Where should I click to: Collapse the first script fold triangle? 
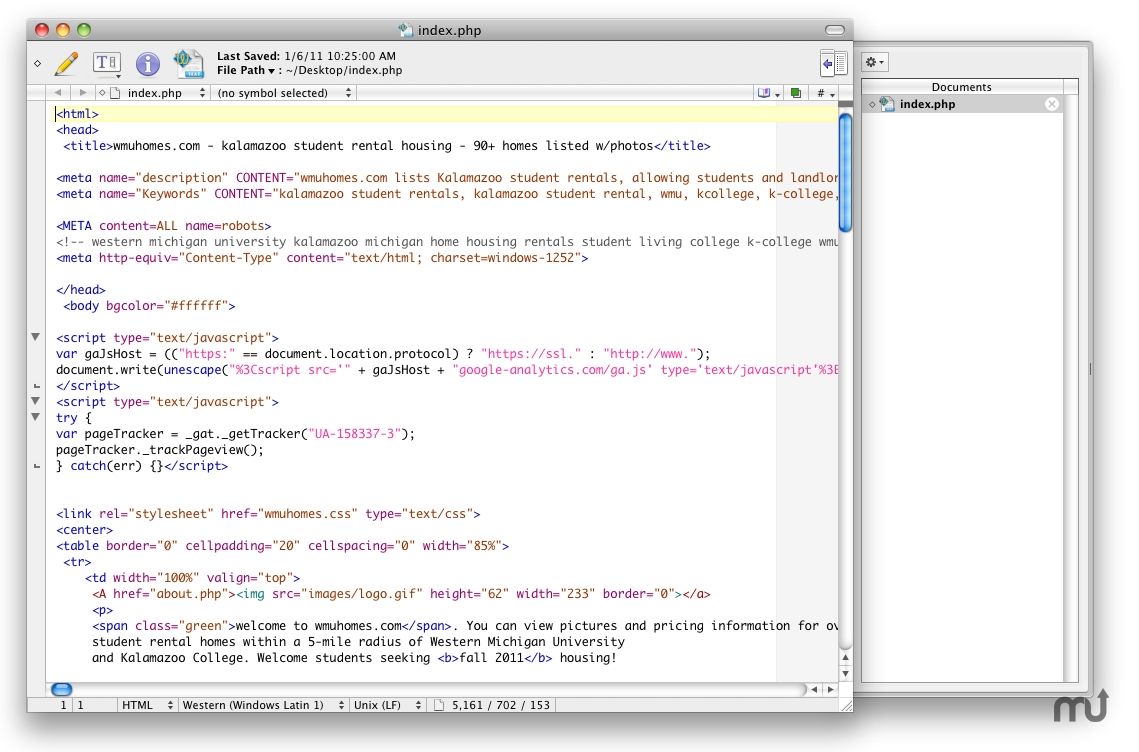pos(35,337)
